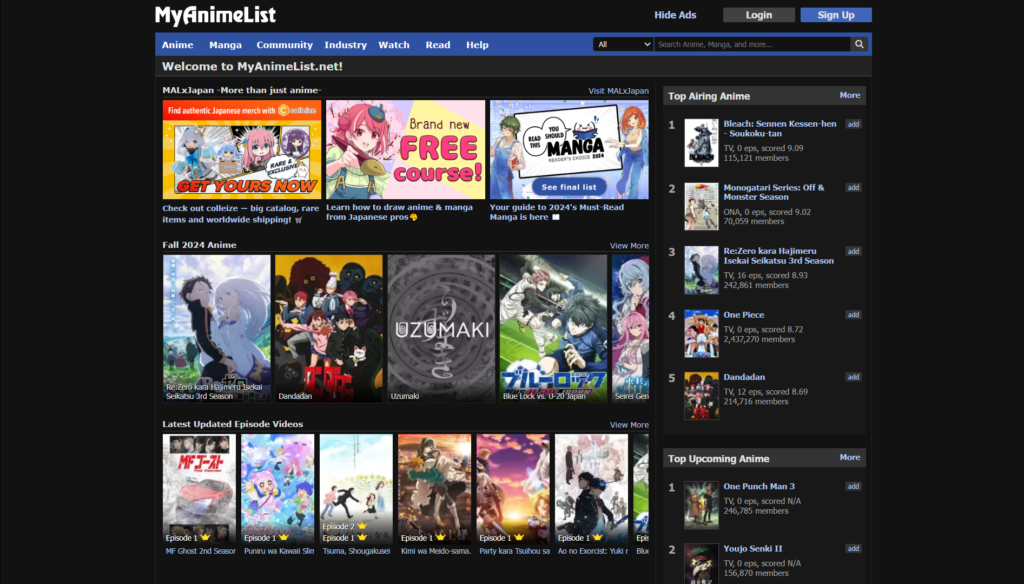Click the Login button
This screenshot has height=584, width=1024.
pyautogui.click(x=759, y=15)
